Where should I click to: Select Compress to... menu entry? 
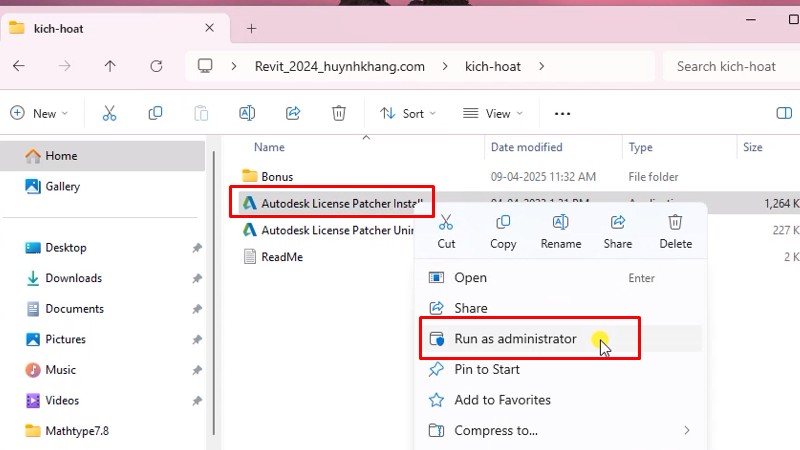[x=560, y=431]
